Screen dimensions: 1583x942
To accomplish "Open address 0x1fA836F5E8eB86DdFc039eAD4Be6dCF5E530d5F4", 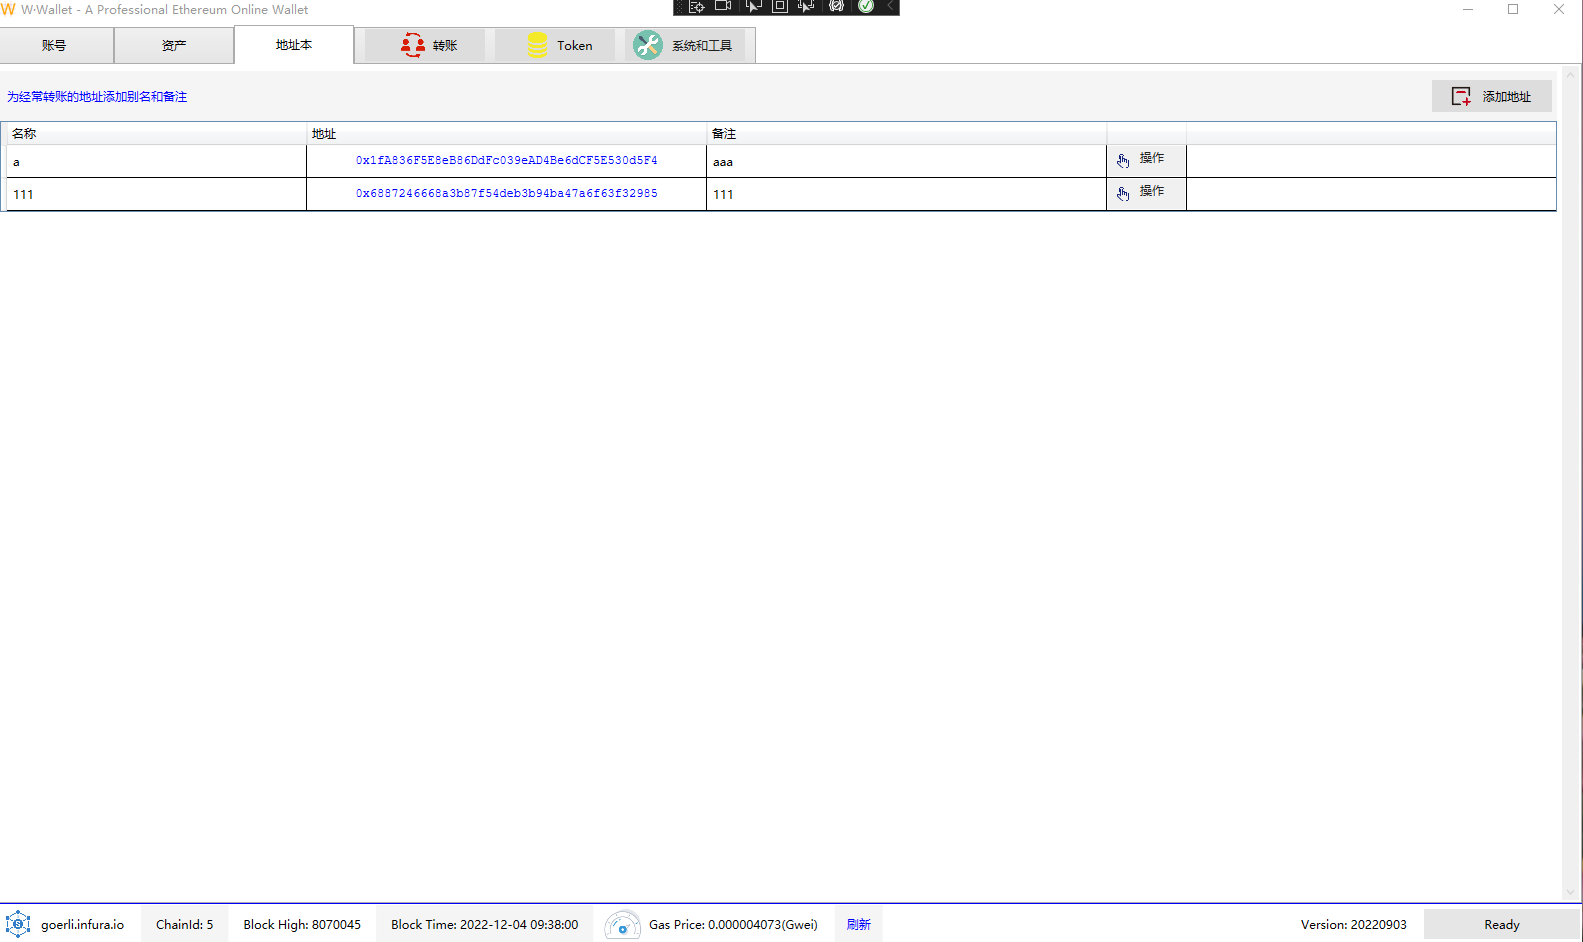I will click(507, 160).
